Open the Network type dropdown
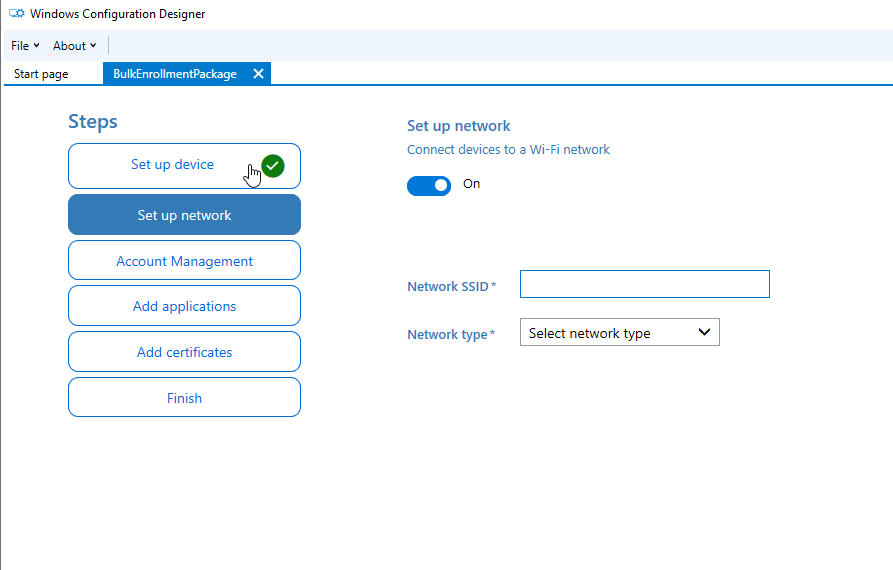This screenshot has width=893, height=570. coord(620,333)
